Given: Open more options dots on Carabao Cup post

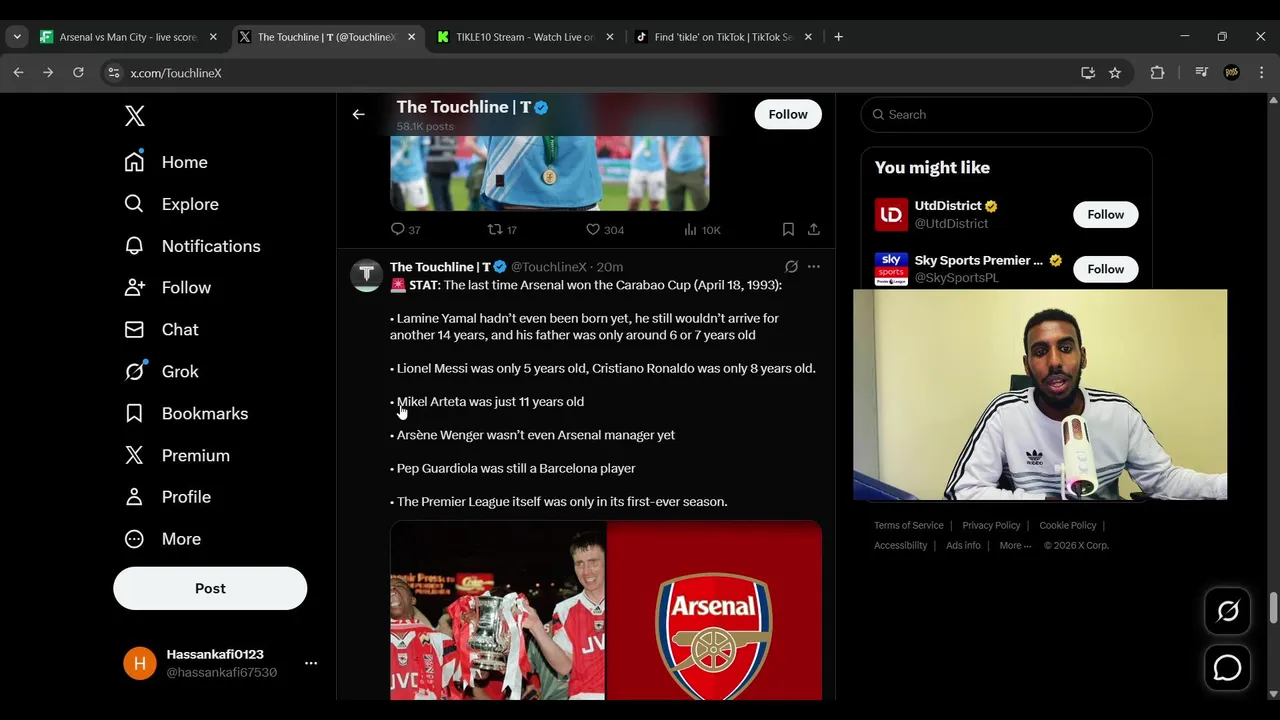Looking at the screenshot, I should point(814,267).
